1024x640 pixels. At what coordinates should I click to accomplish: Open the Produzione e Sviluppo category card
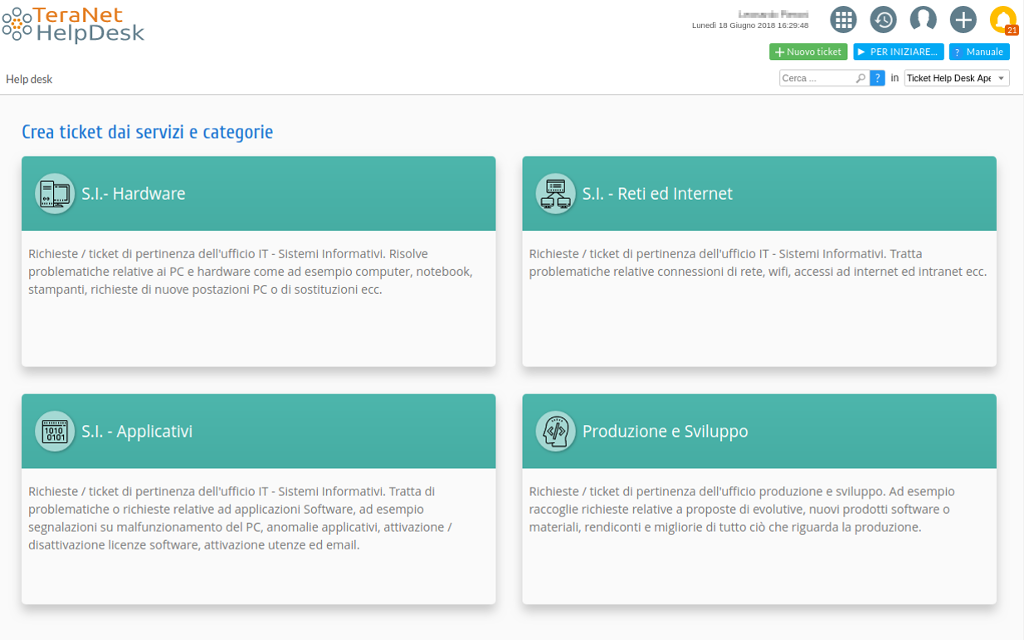(x=759, y=500)
